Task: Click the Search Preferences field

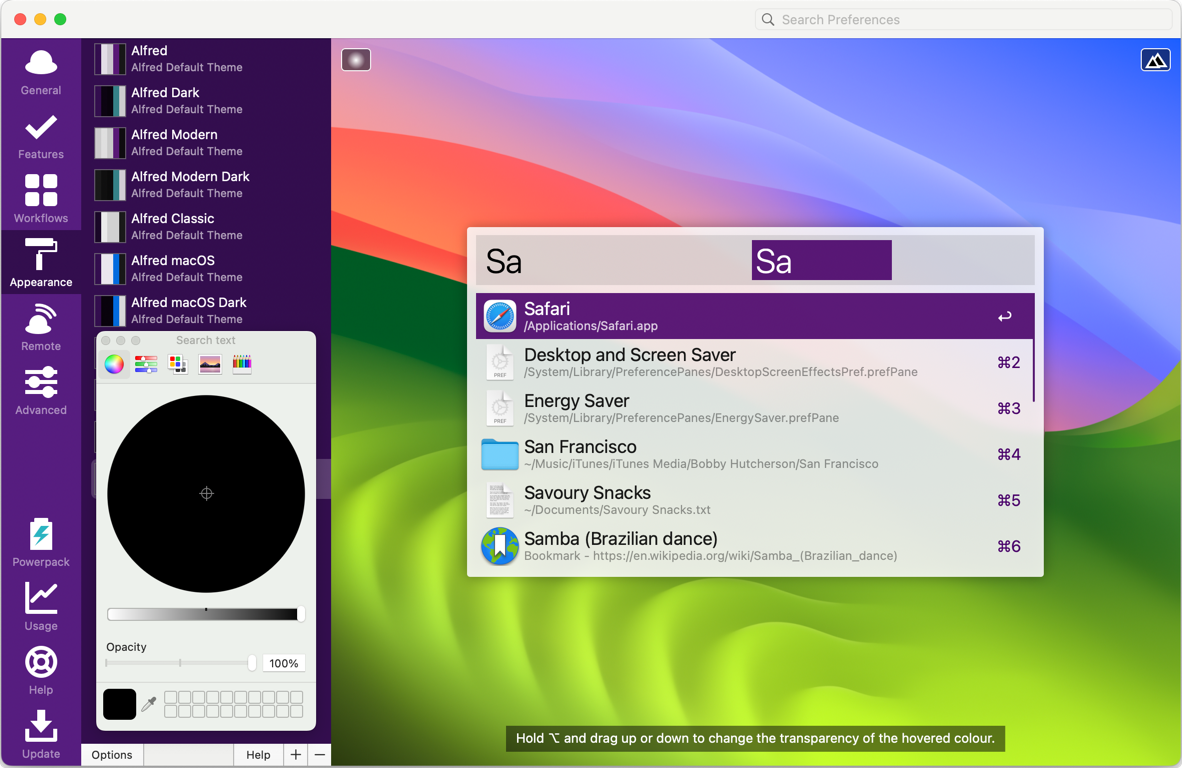Action: (x=963, y=19)
